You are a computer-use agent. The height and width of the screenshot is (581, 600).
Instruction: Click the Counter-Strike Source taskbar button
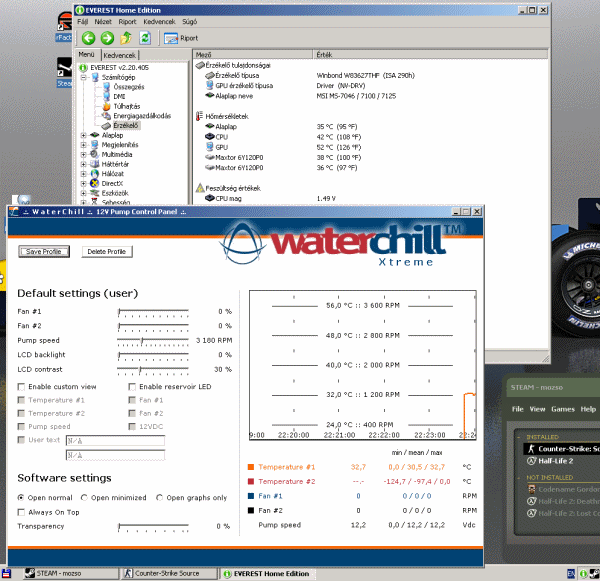click(x=168, y=573)
